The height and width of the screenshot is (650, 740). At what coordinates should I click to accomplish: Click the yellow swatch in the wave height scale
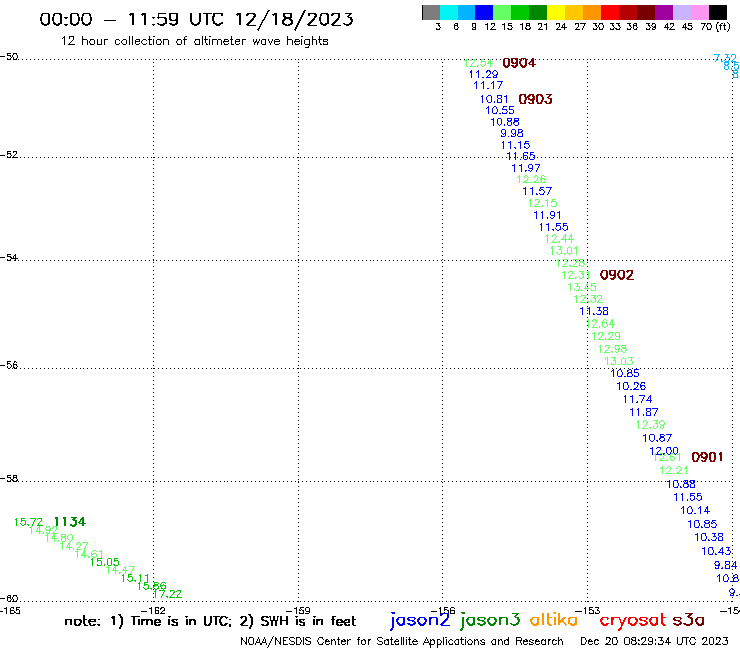(x=556, y=12)
